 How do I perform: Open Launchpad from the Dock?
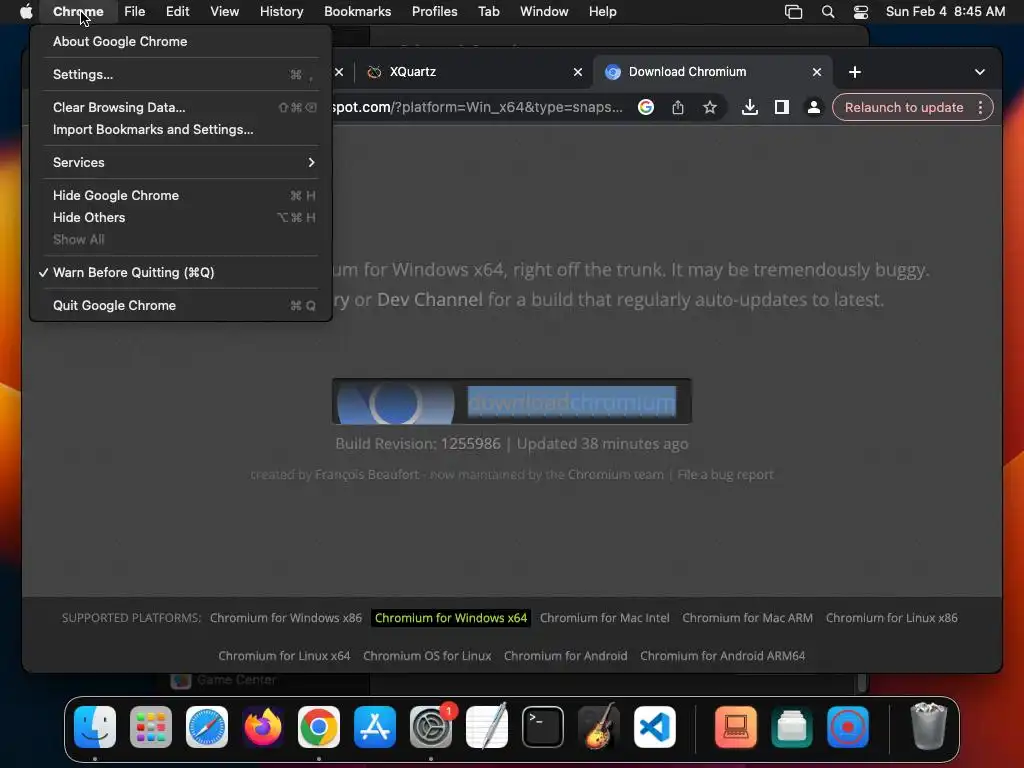point(151,727)
